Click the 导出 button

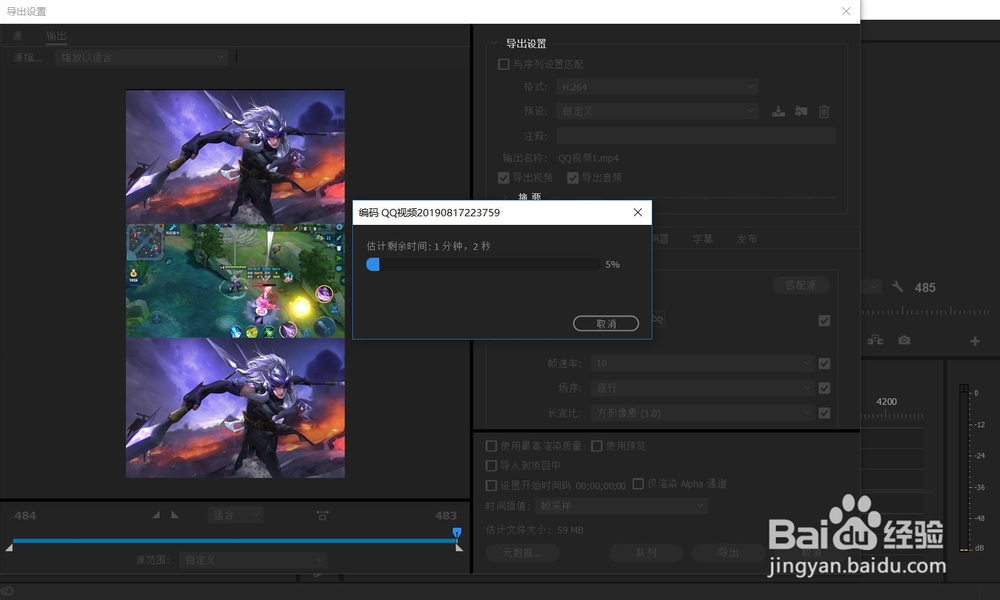pos(728,553)
